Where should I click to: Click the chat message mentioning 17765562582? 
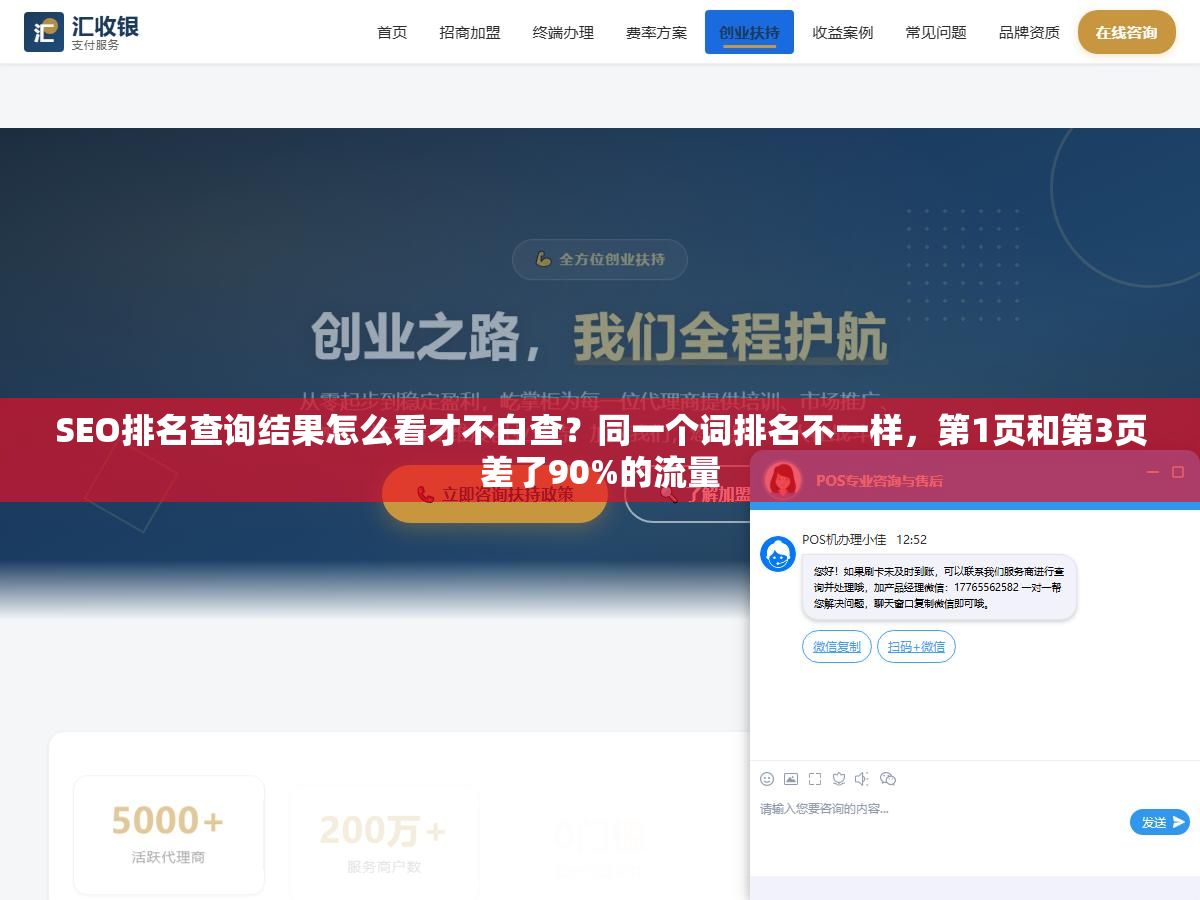click(x=939, y=587)
